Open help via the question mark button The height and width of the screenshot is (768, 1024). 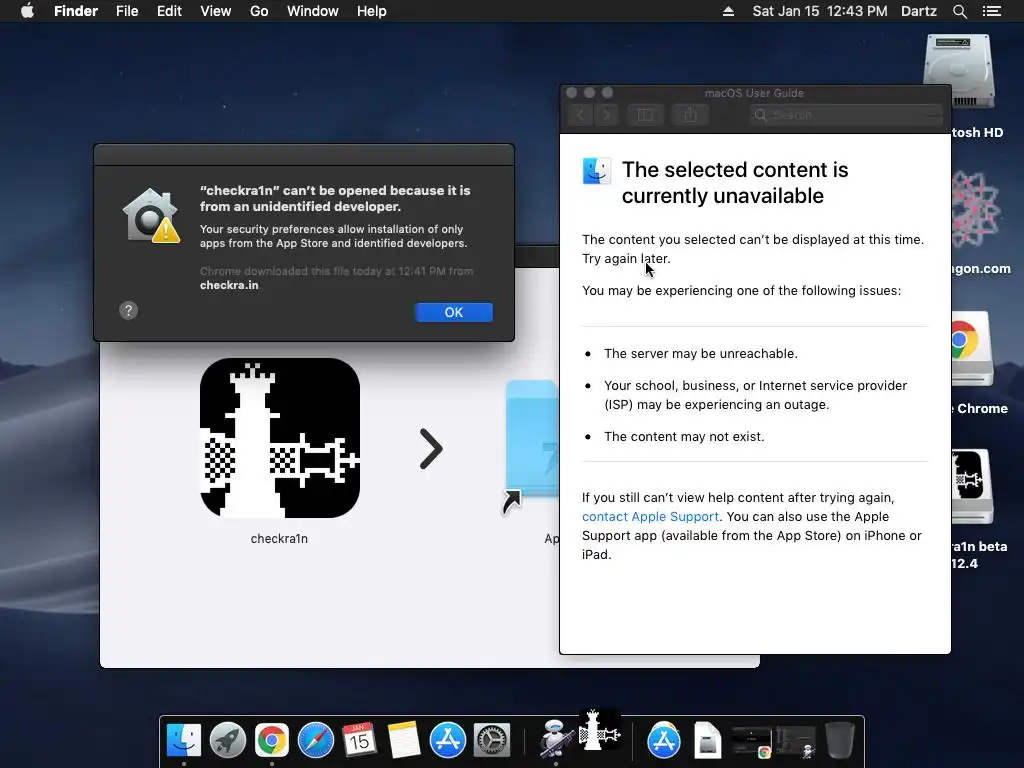[x=129, y=310]
